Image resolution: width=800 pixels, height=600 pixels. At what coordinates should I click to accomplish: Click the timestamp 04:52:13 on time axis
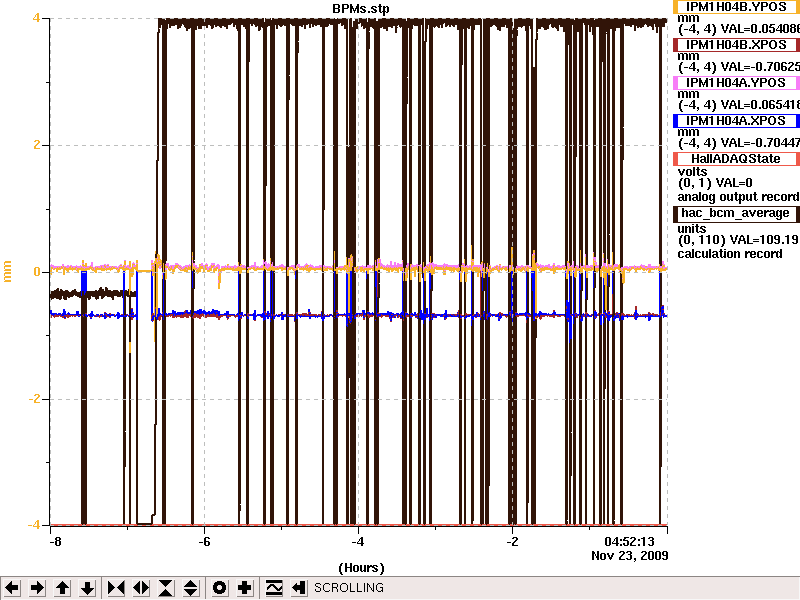tap(629, 541)
